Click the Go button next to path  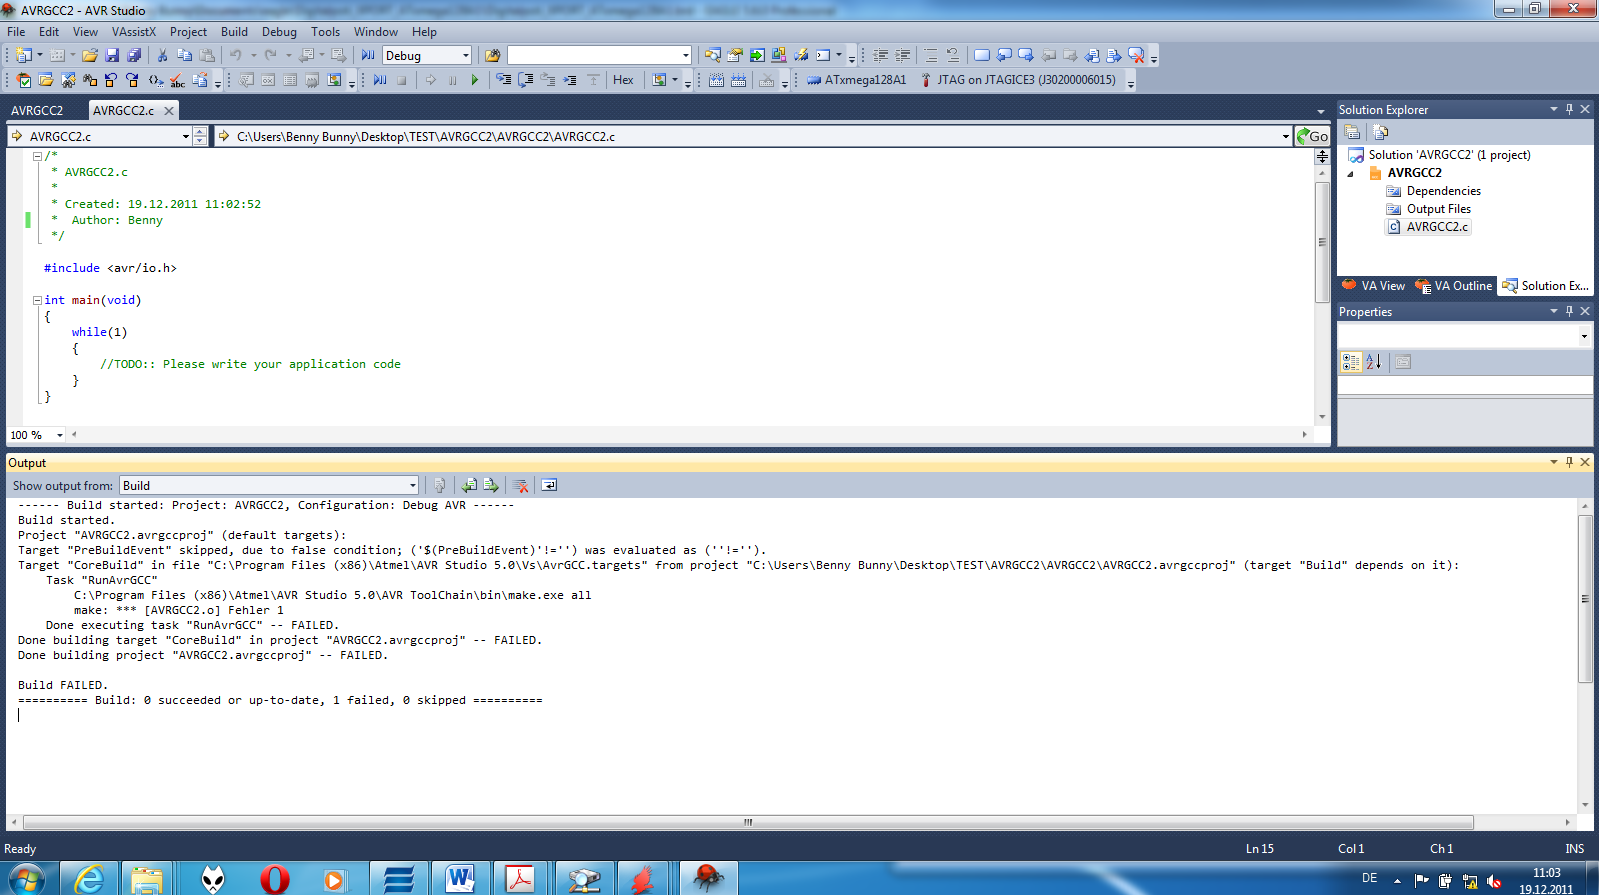click(x=1312, y=137)
